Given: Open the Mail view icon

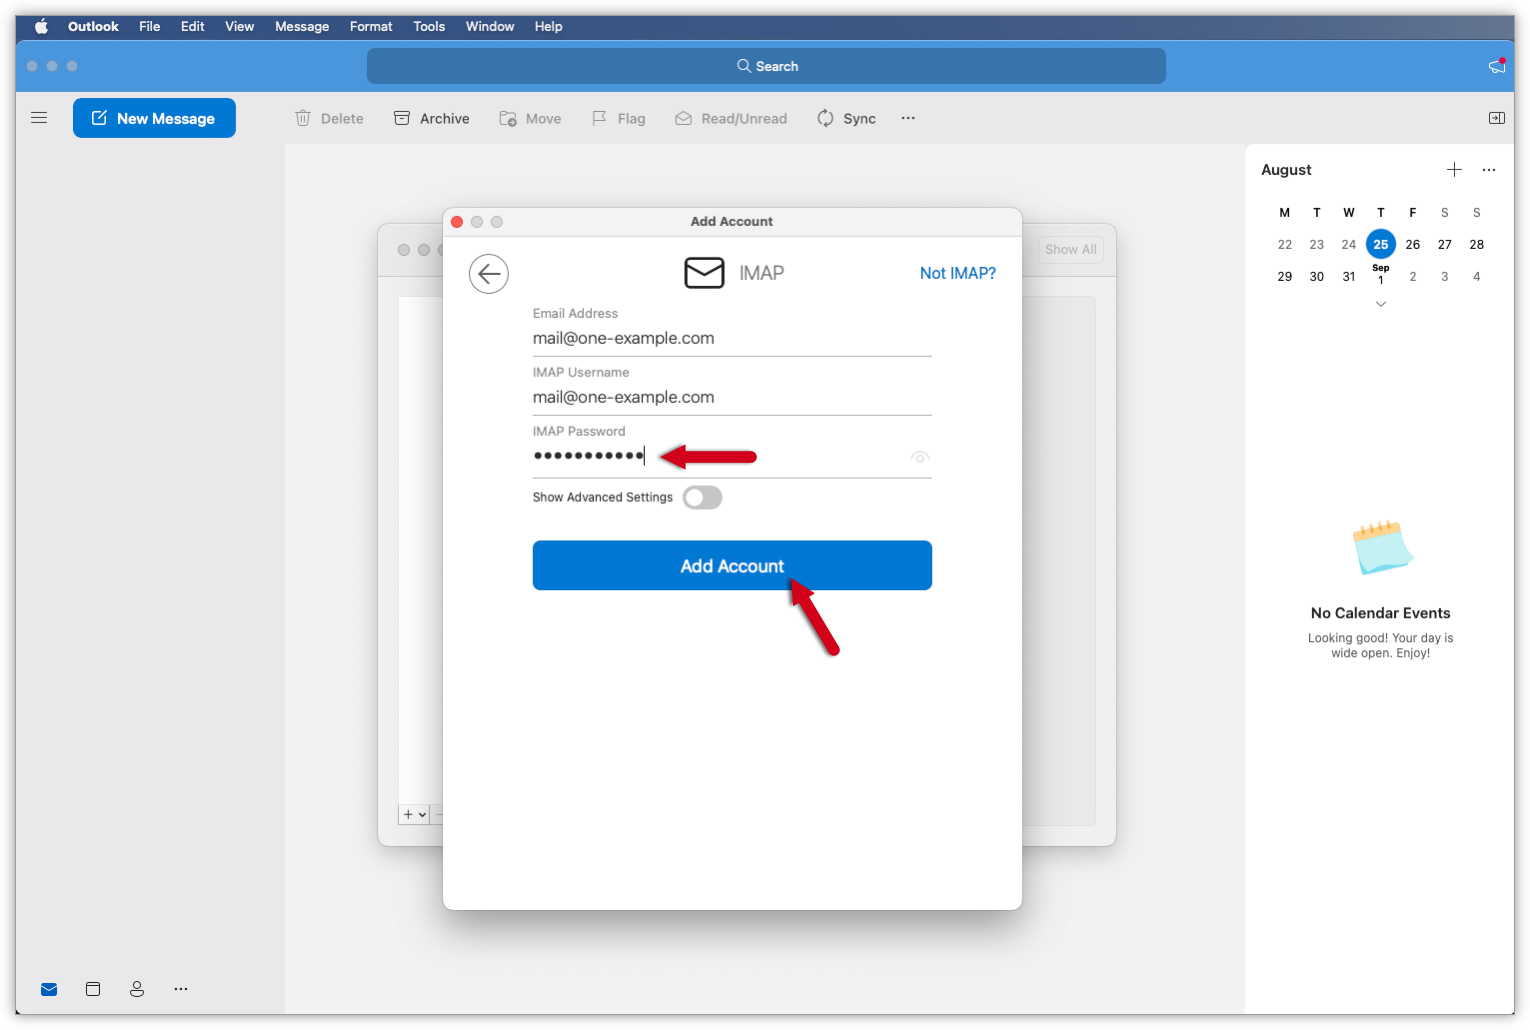Looking at the screenshot, I should pos(49,989).
